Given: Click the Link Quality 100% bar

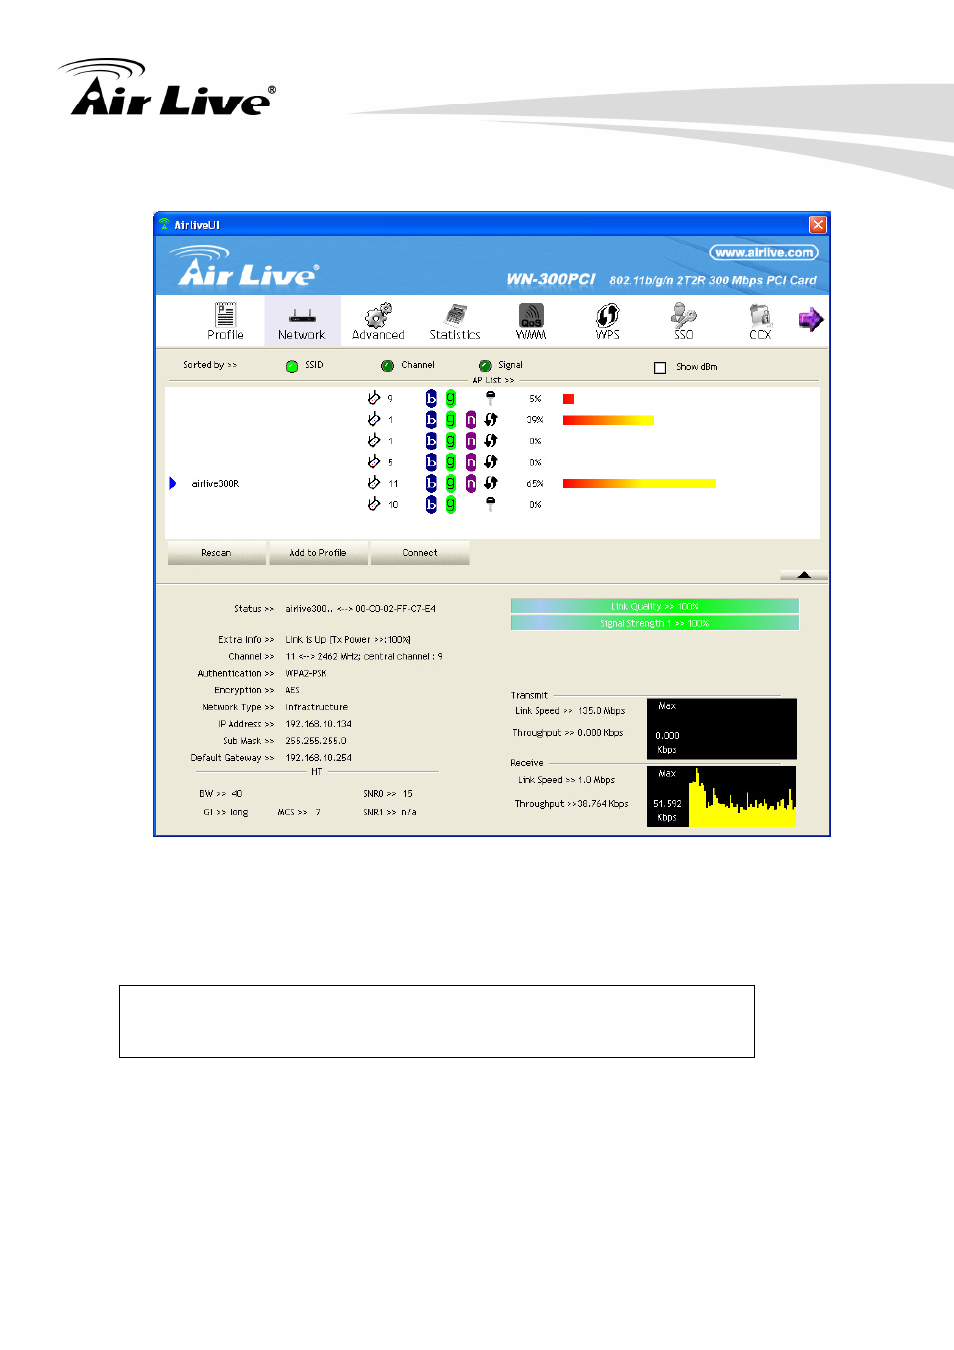Looking at the screenshot, I should point(655,606).
